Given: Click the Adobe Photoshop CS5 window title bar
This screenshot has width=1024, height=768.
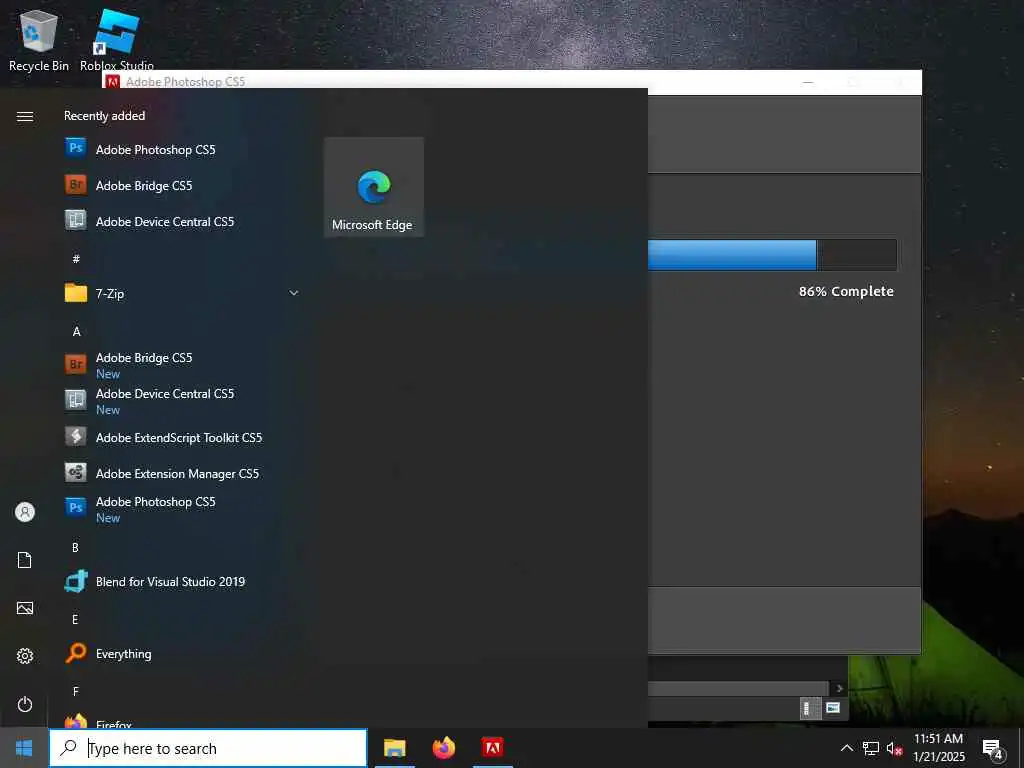Looking at the screenshot, I should point(512,82).
